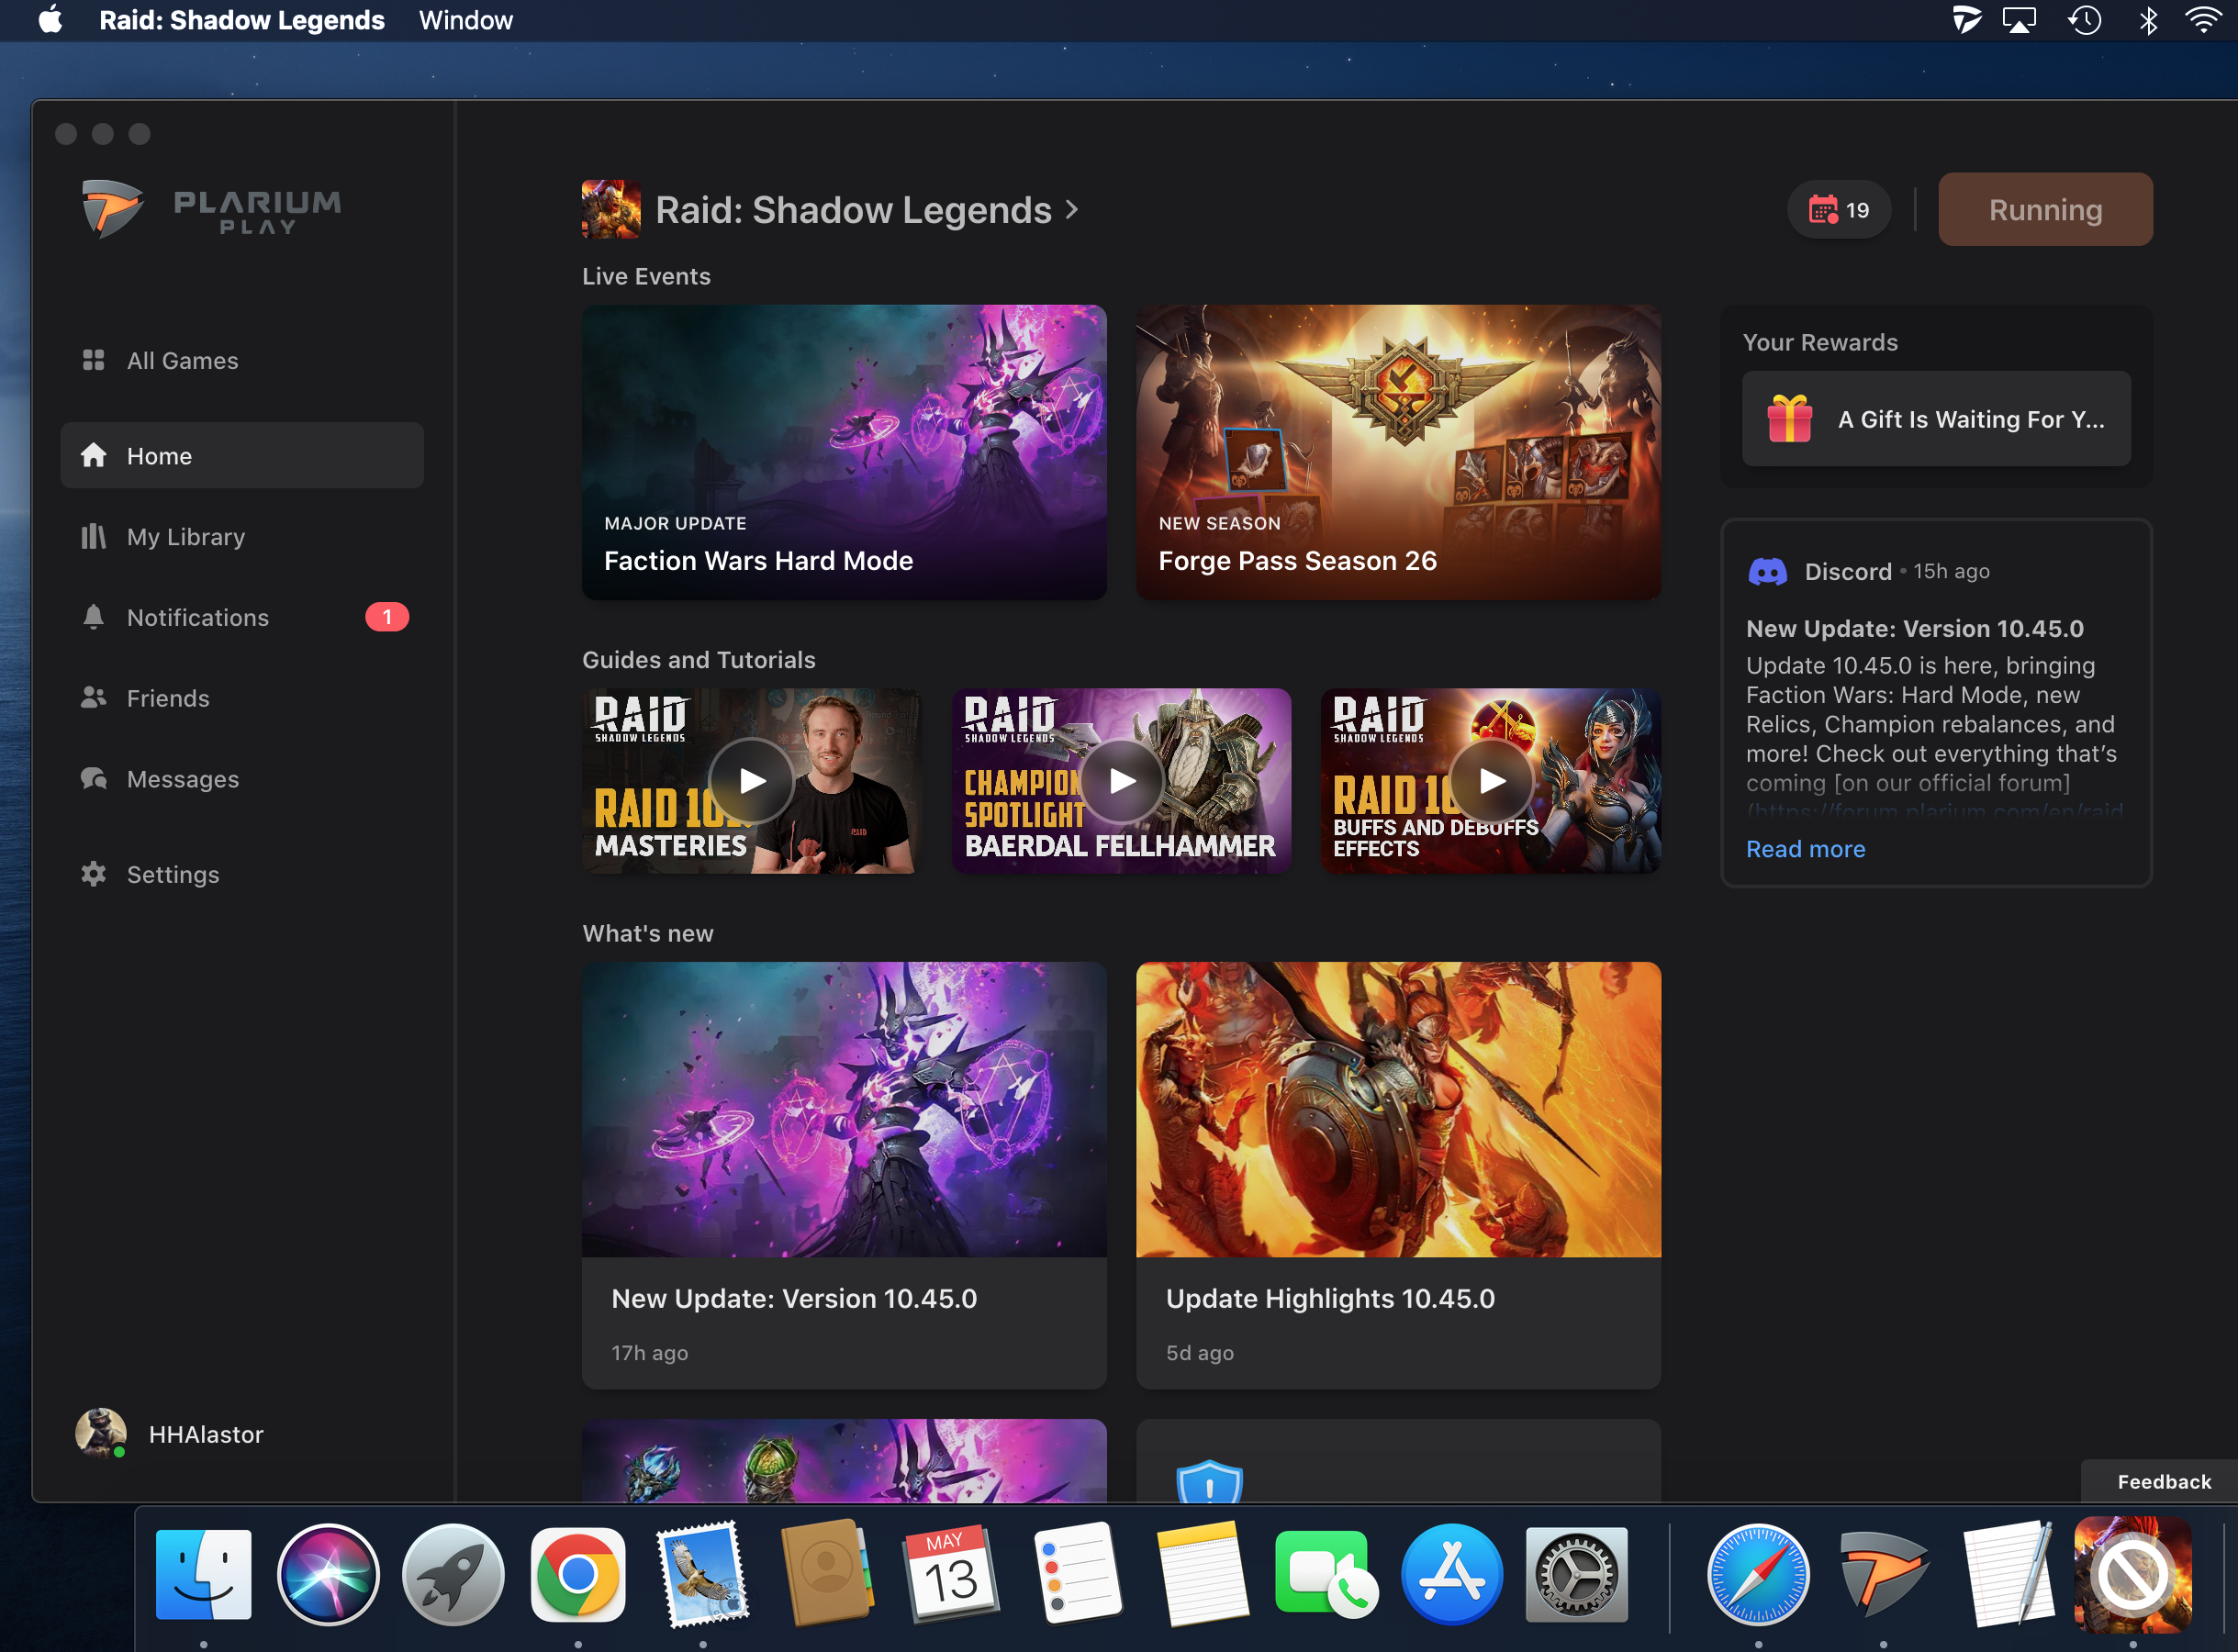Click the HHAlastor profile avatar
The image size is (2238, 1652).
(101, 1433)
